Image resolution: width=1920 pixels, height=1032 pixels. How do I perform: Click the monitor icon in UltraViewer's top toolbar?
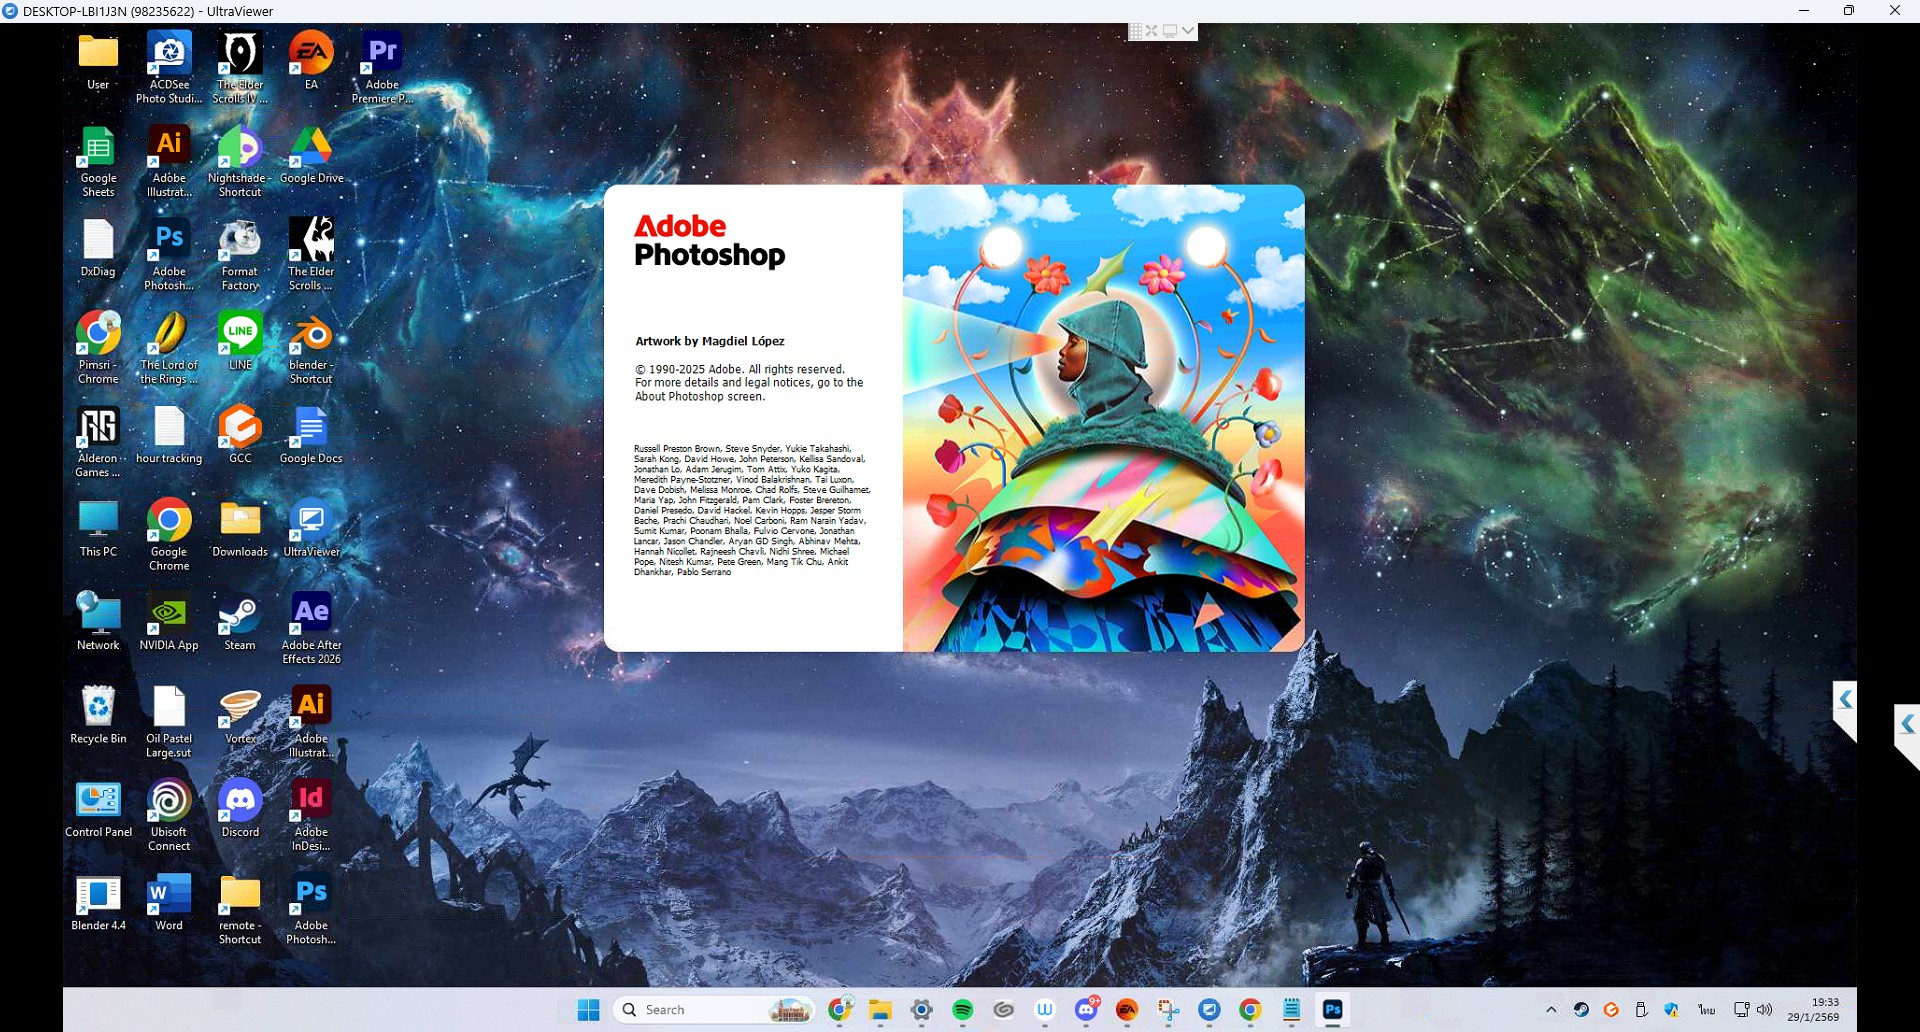[x=1170, y=31]
